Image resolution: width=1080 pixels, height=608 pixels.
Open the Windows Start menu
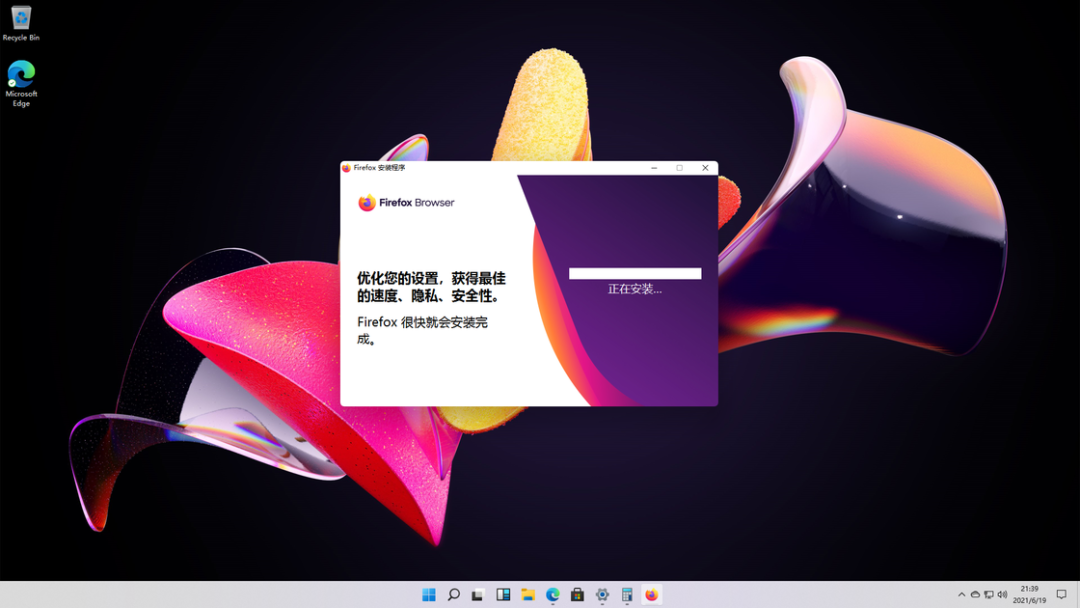pos(428,594)
